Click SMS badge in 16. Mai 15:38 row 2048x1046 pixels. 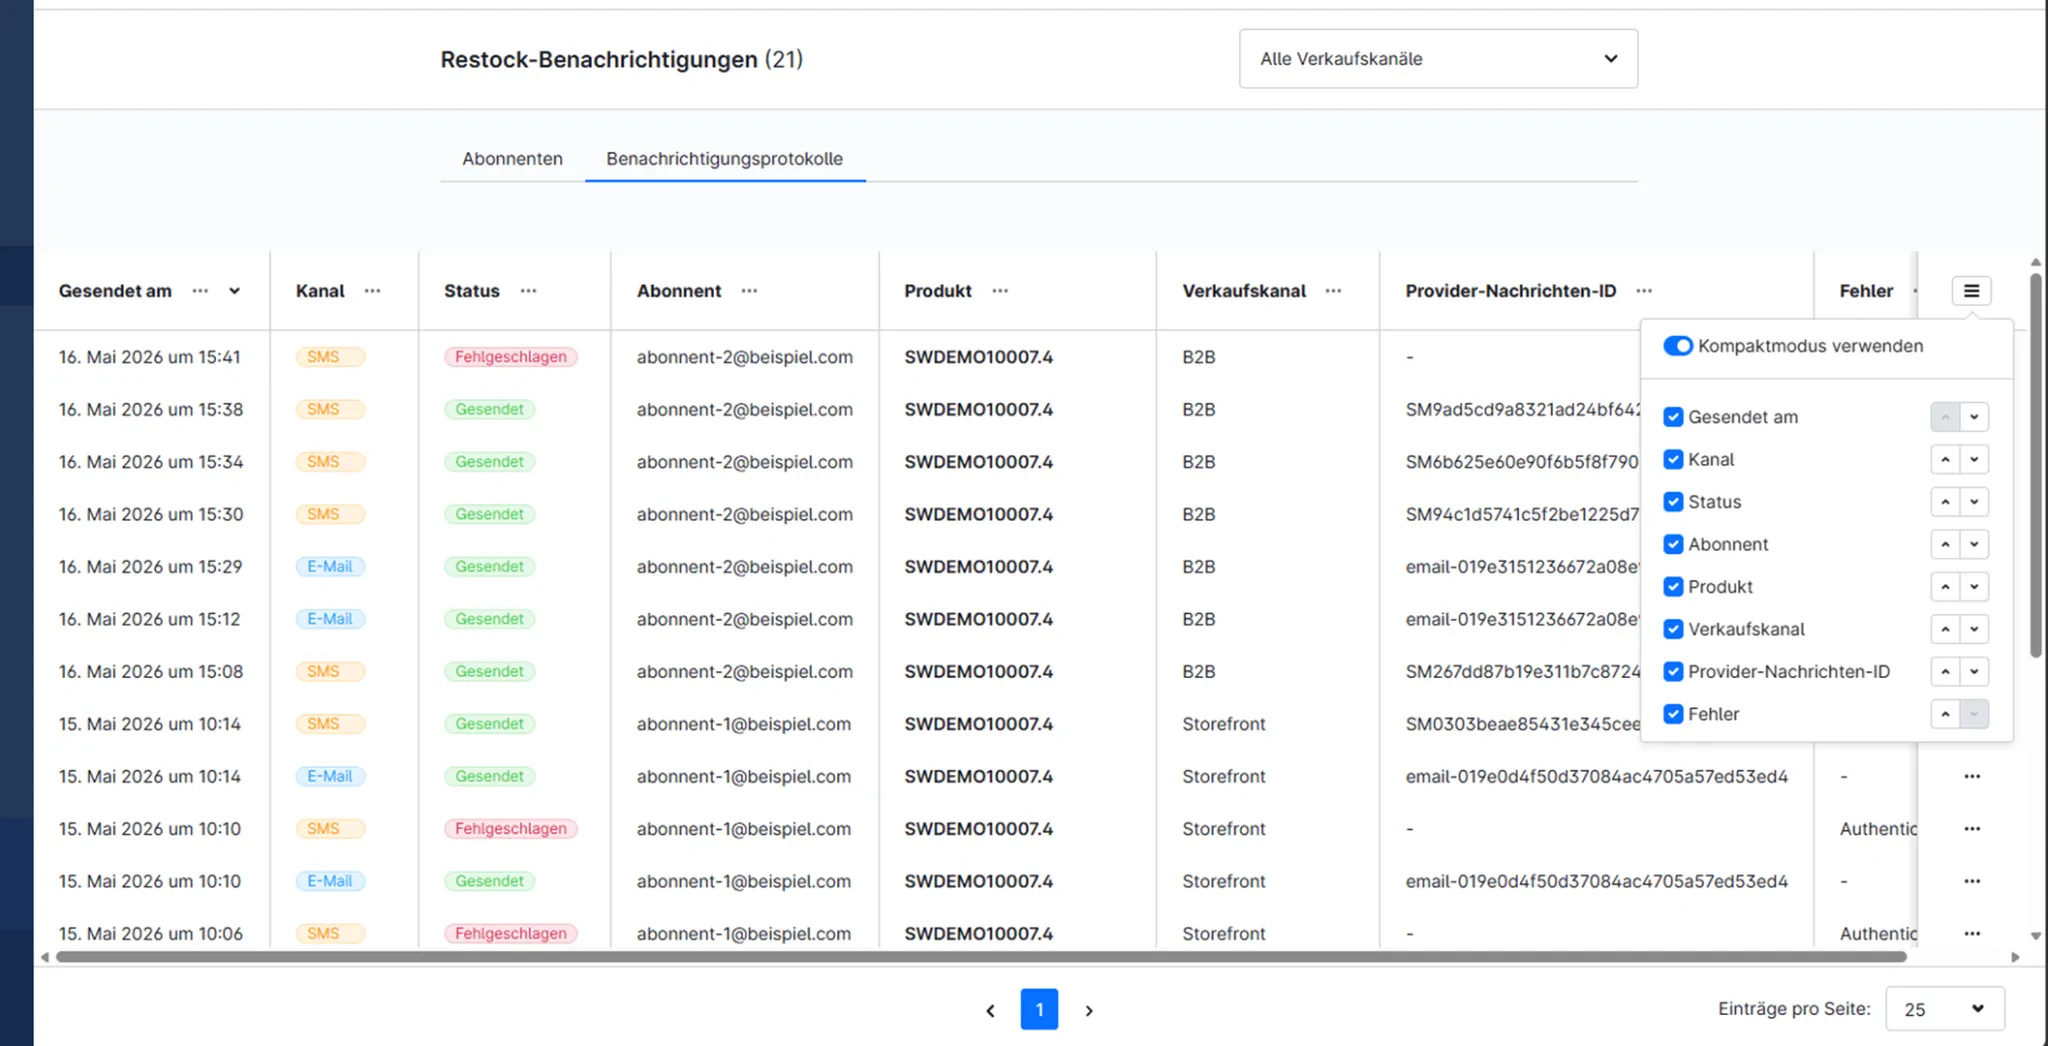[x=330, y=409]
